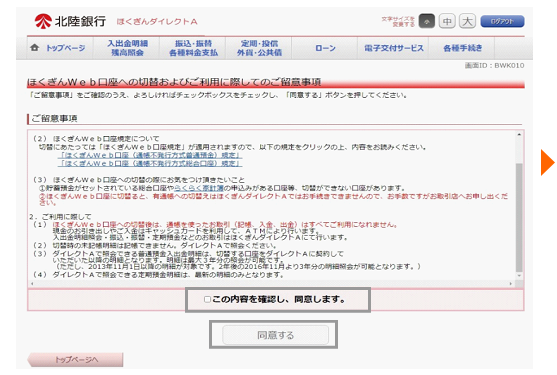The image size is (557, 375).
Task: Open 入出金明細 残高照会 menu
Action: click(x=127, y=48)
